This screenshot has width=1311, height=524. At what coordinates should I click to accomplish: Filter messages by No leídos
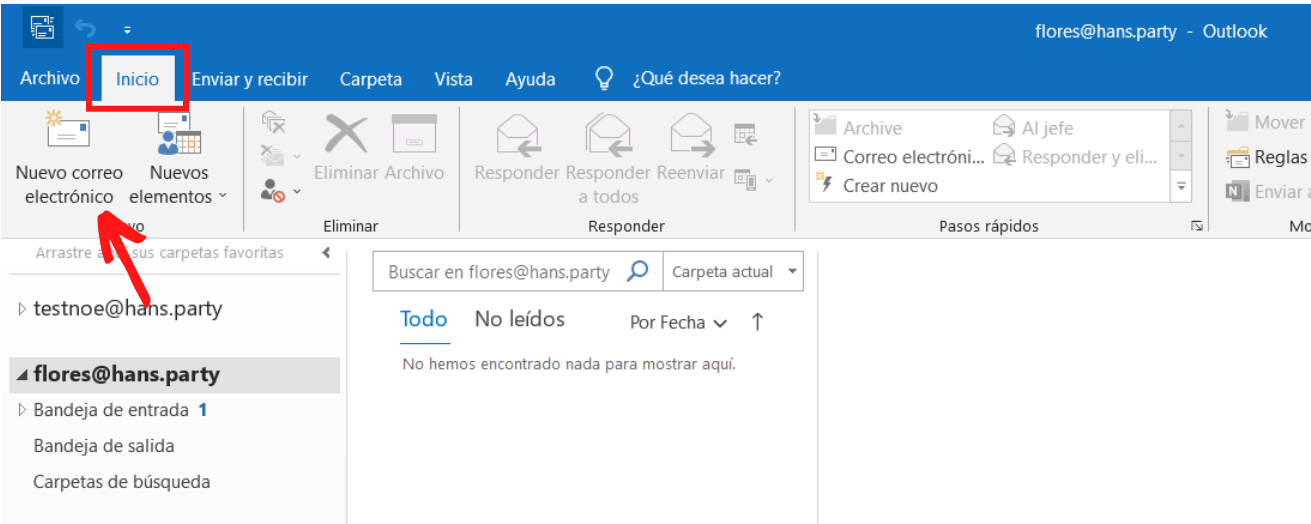(519, 320)
